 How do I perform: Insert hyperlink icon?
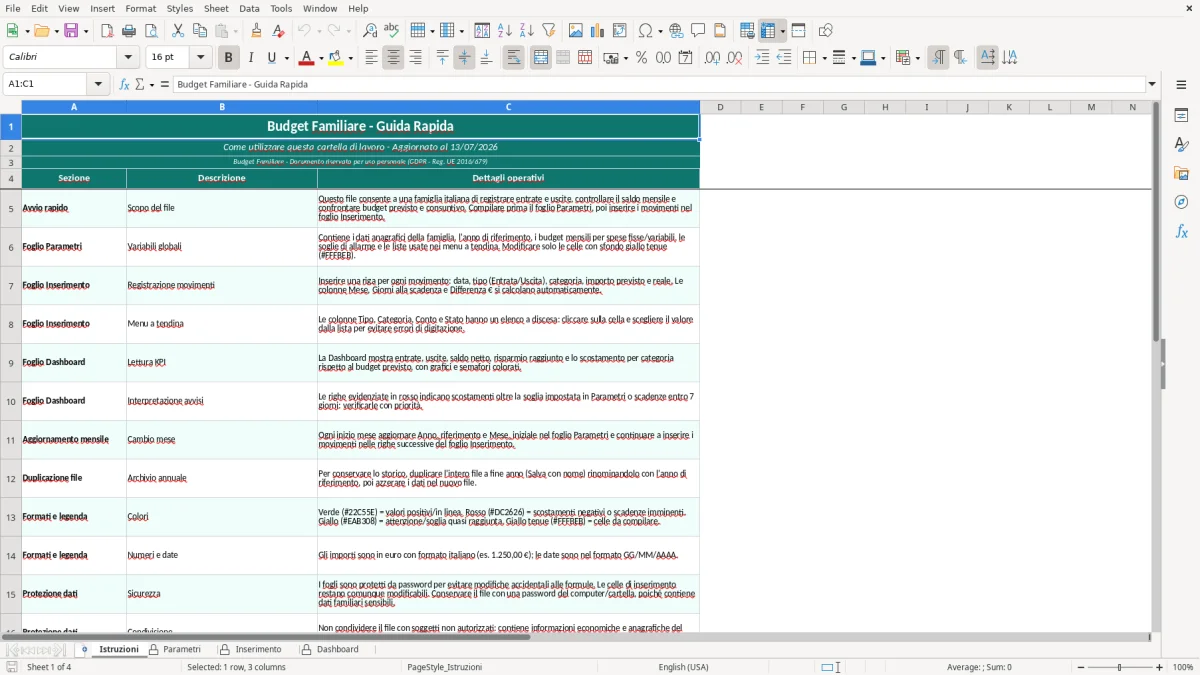click(676, 31)
